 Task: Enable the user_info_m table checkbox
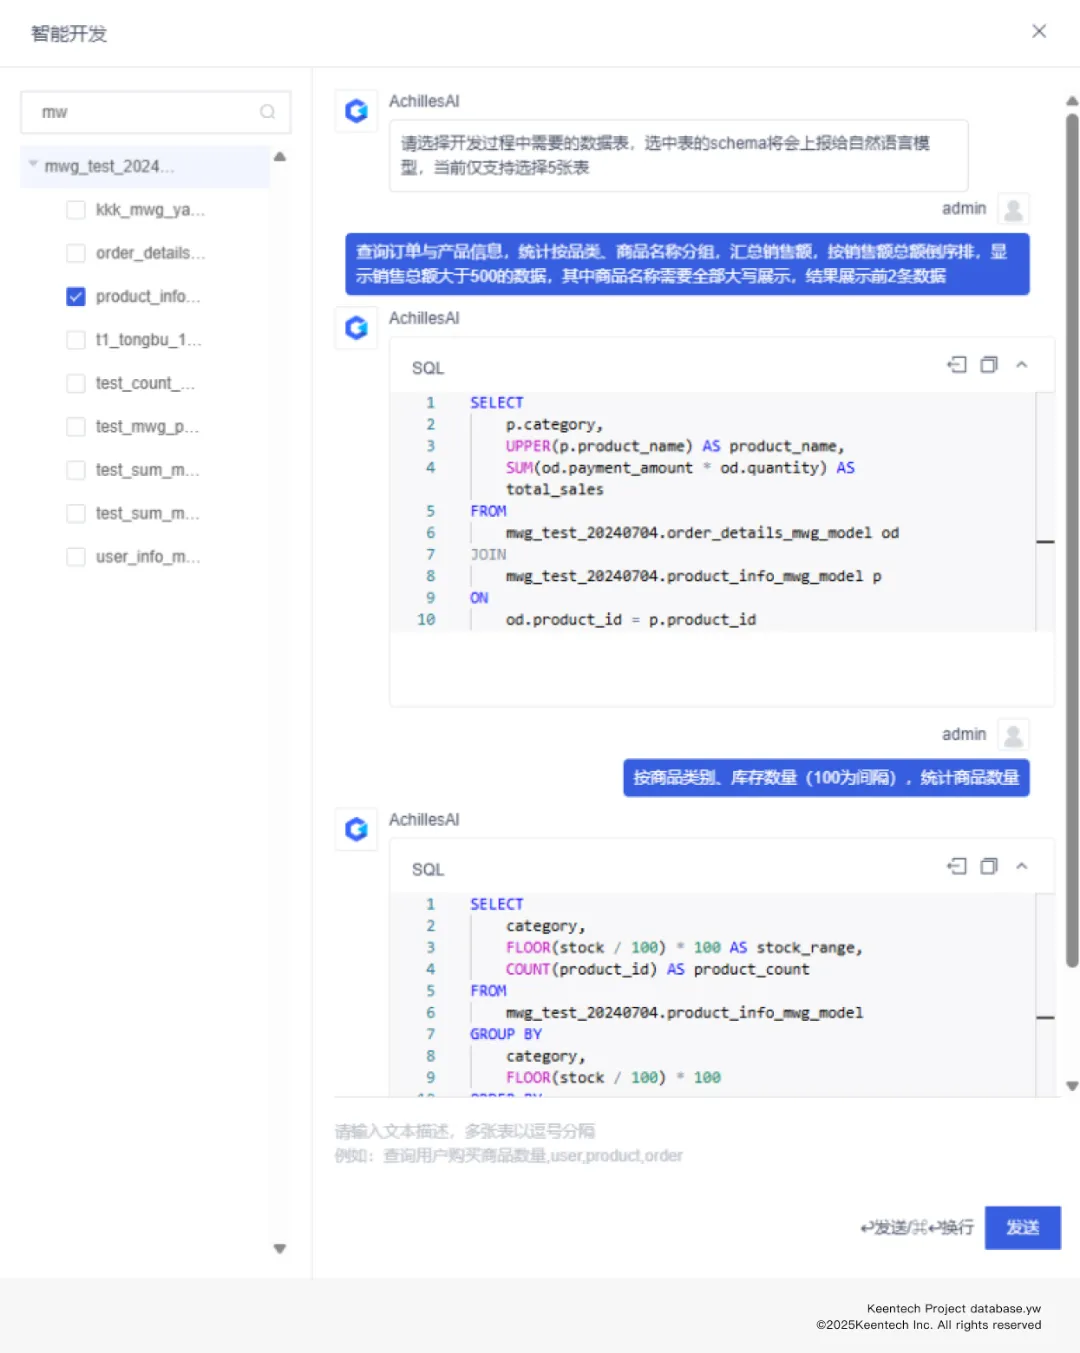tap(76, 557)
